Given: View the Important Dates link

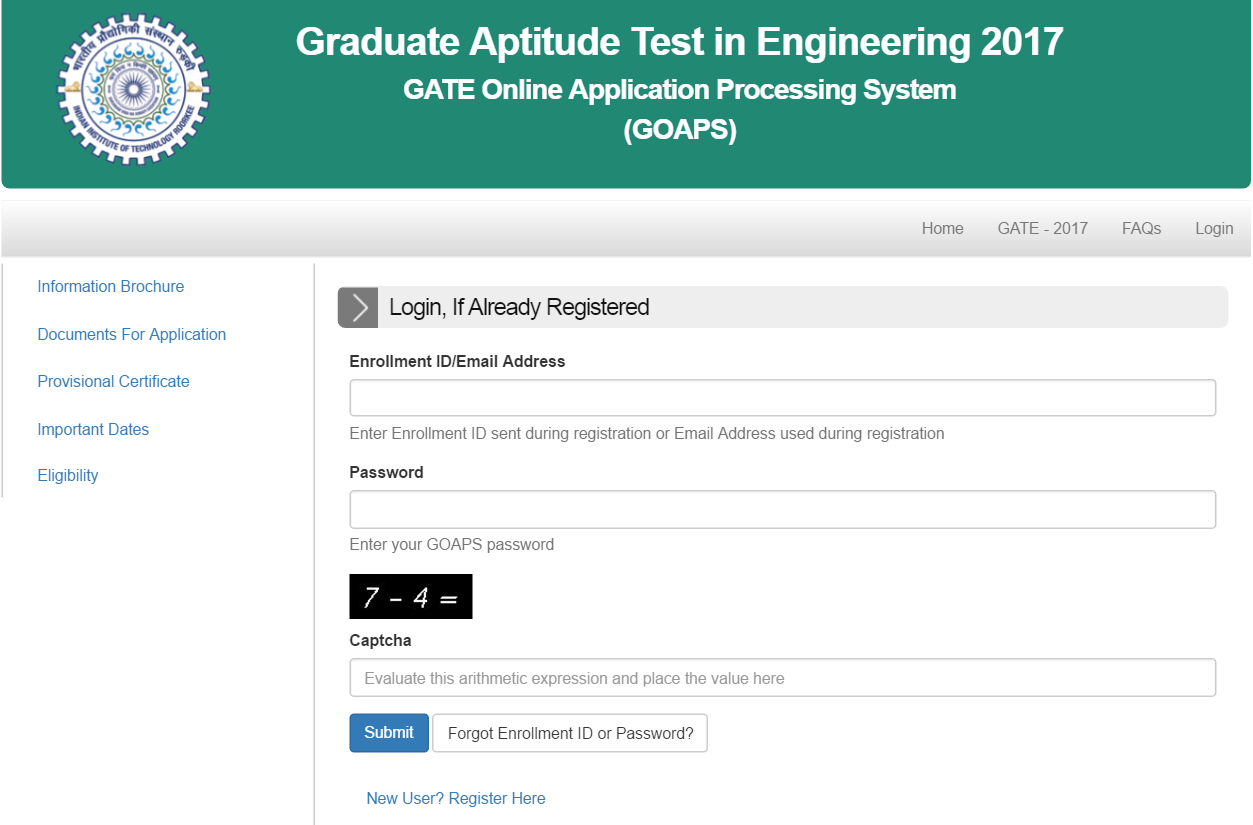Looking at the screenshot, I should point(93,429).
